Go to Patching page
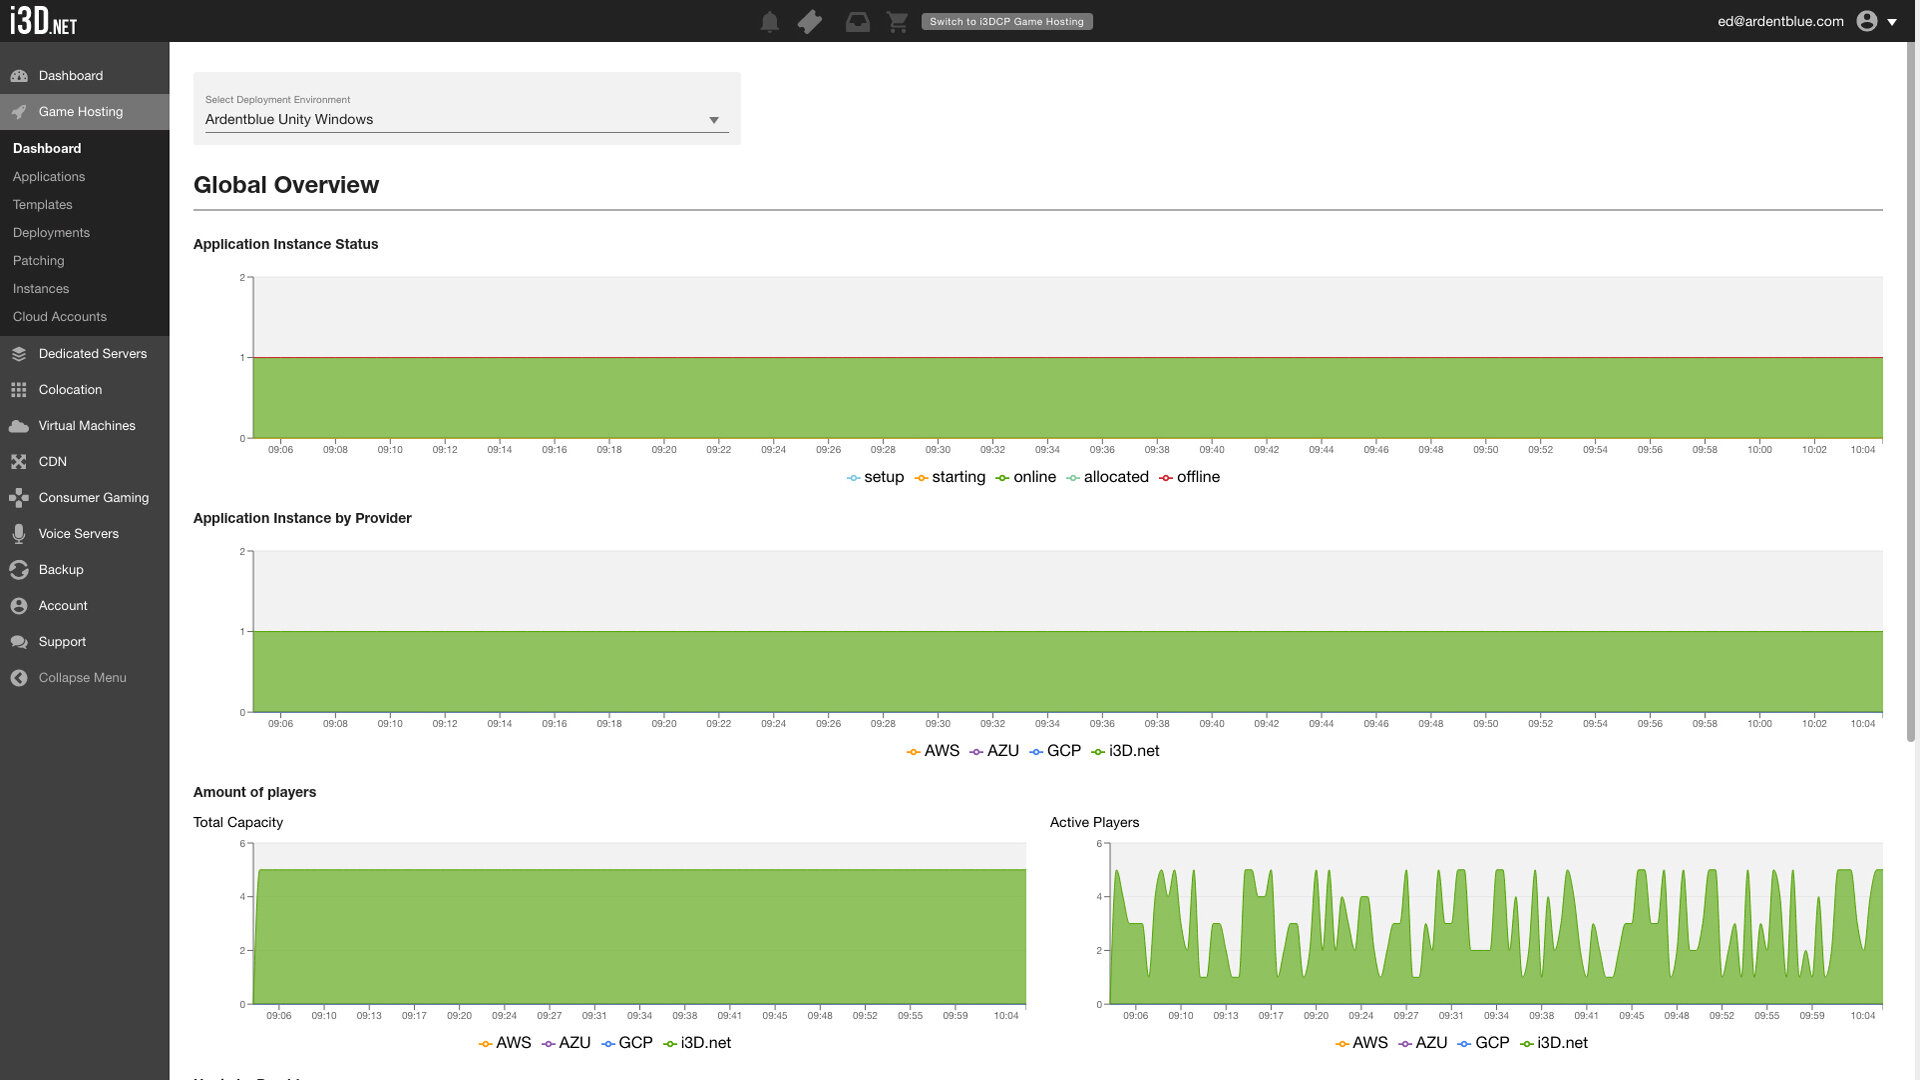The width and height of the screenshot is (1920, 1080). (38, 260)
